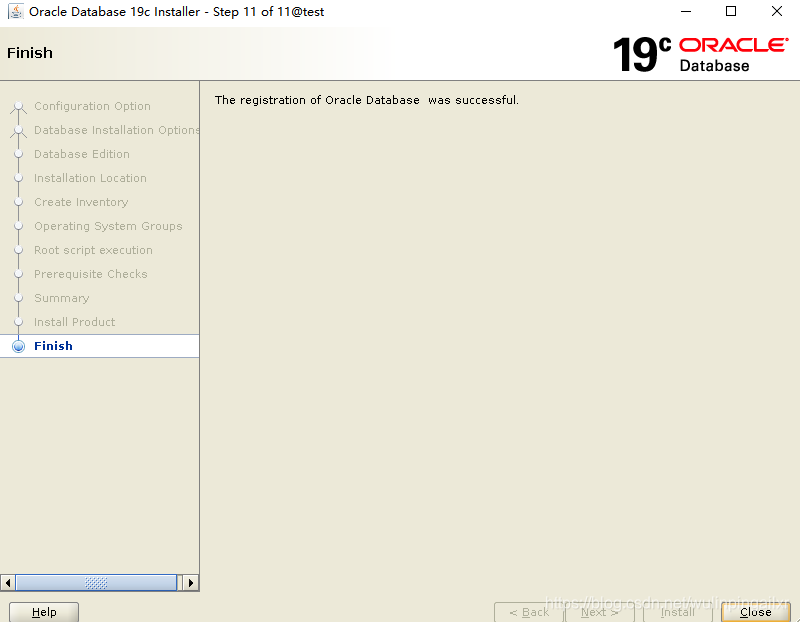Screen dimensions: 800x622
Task: Open the Help button
Action: (x=44, y=612)
